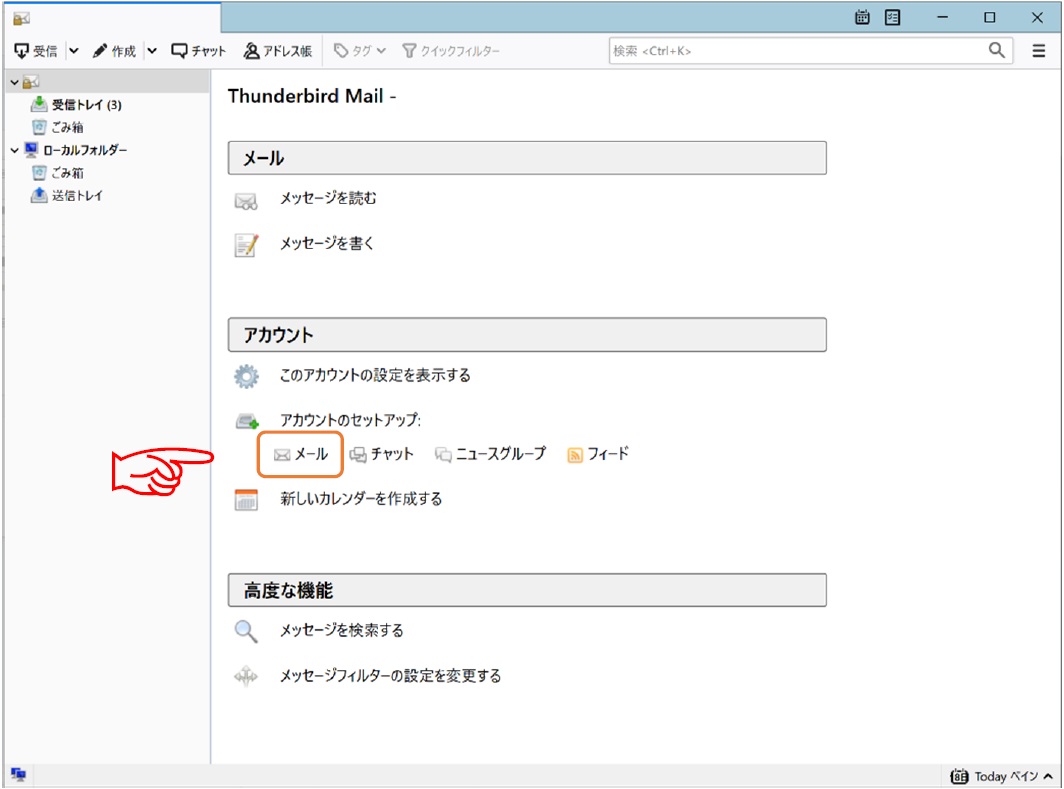
Task: Click the write message pencil icon
Action: coord(246,245)
